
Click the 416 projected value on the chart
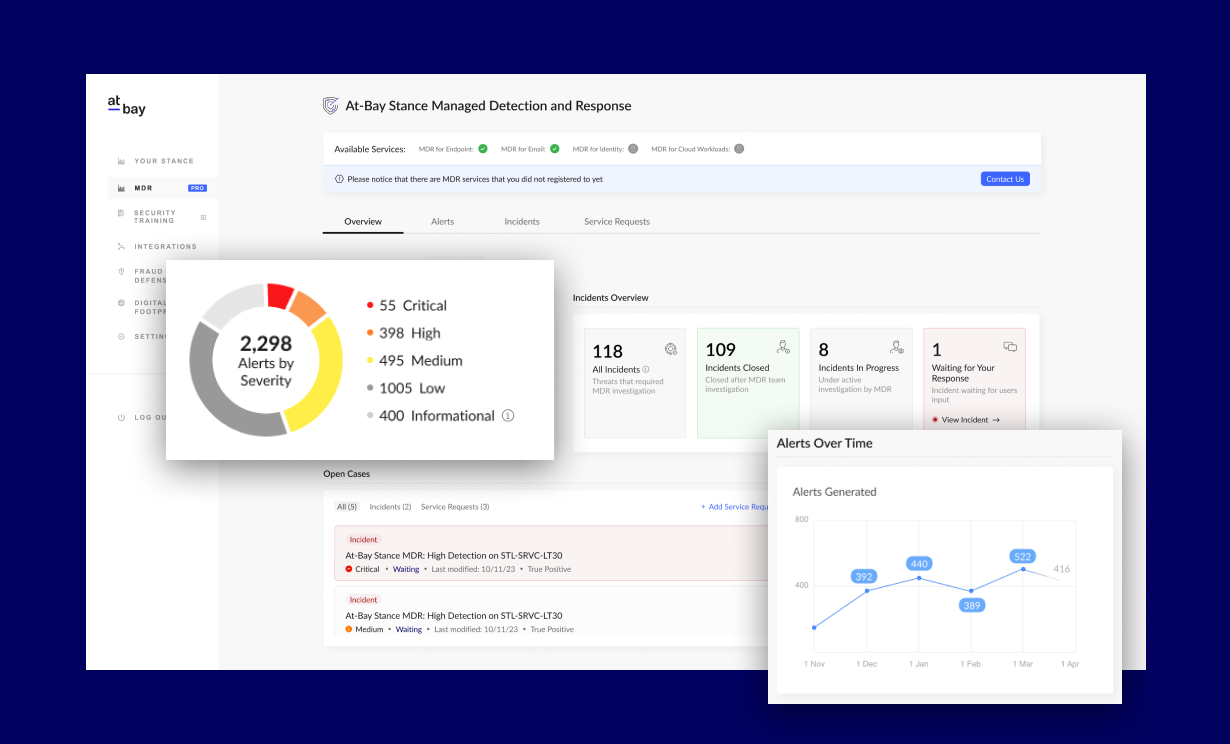pyautogui.click(x=1062, y=569)
